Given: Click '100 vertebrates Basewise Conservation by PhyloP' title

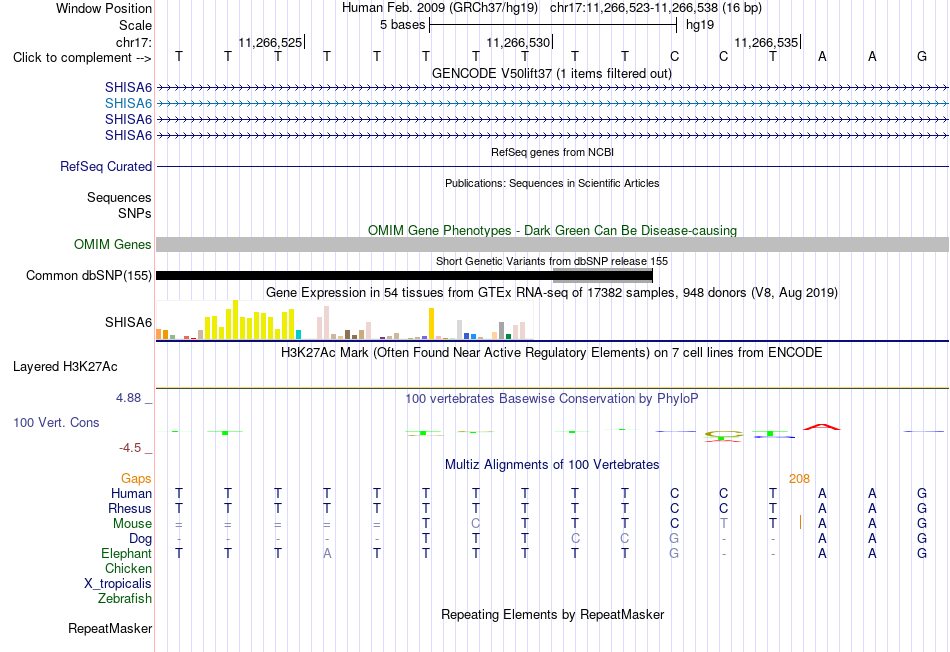Looking at the screenshot, I should 551,398.
